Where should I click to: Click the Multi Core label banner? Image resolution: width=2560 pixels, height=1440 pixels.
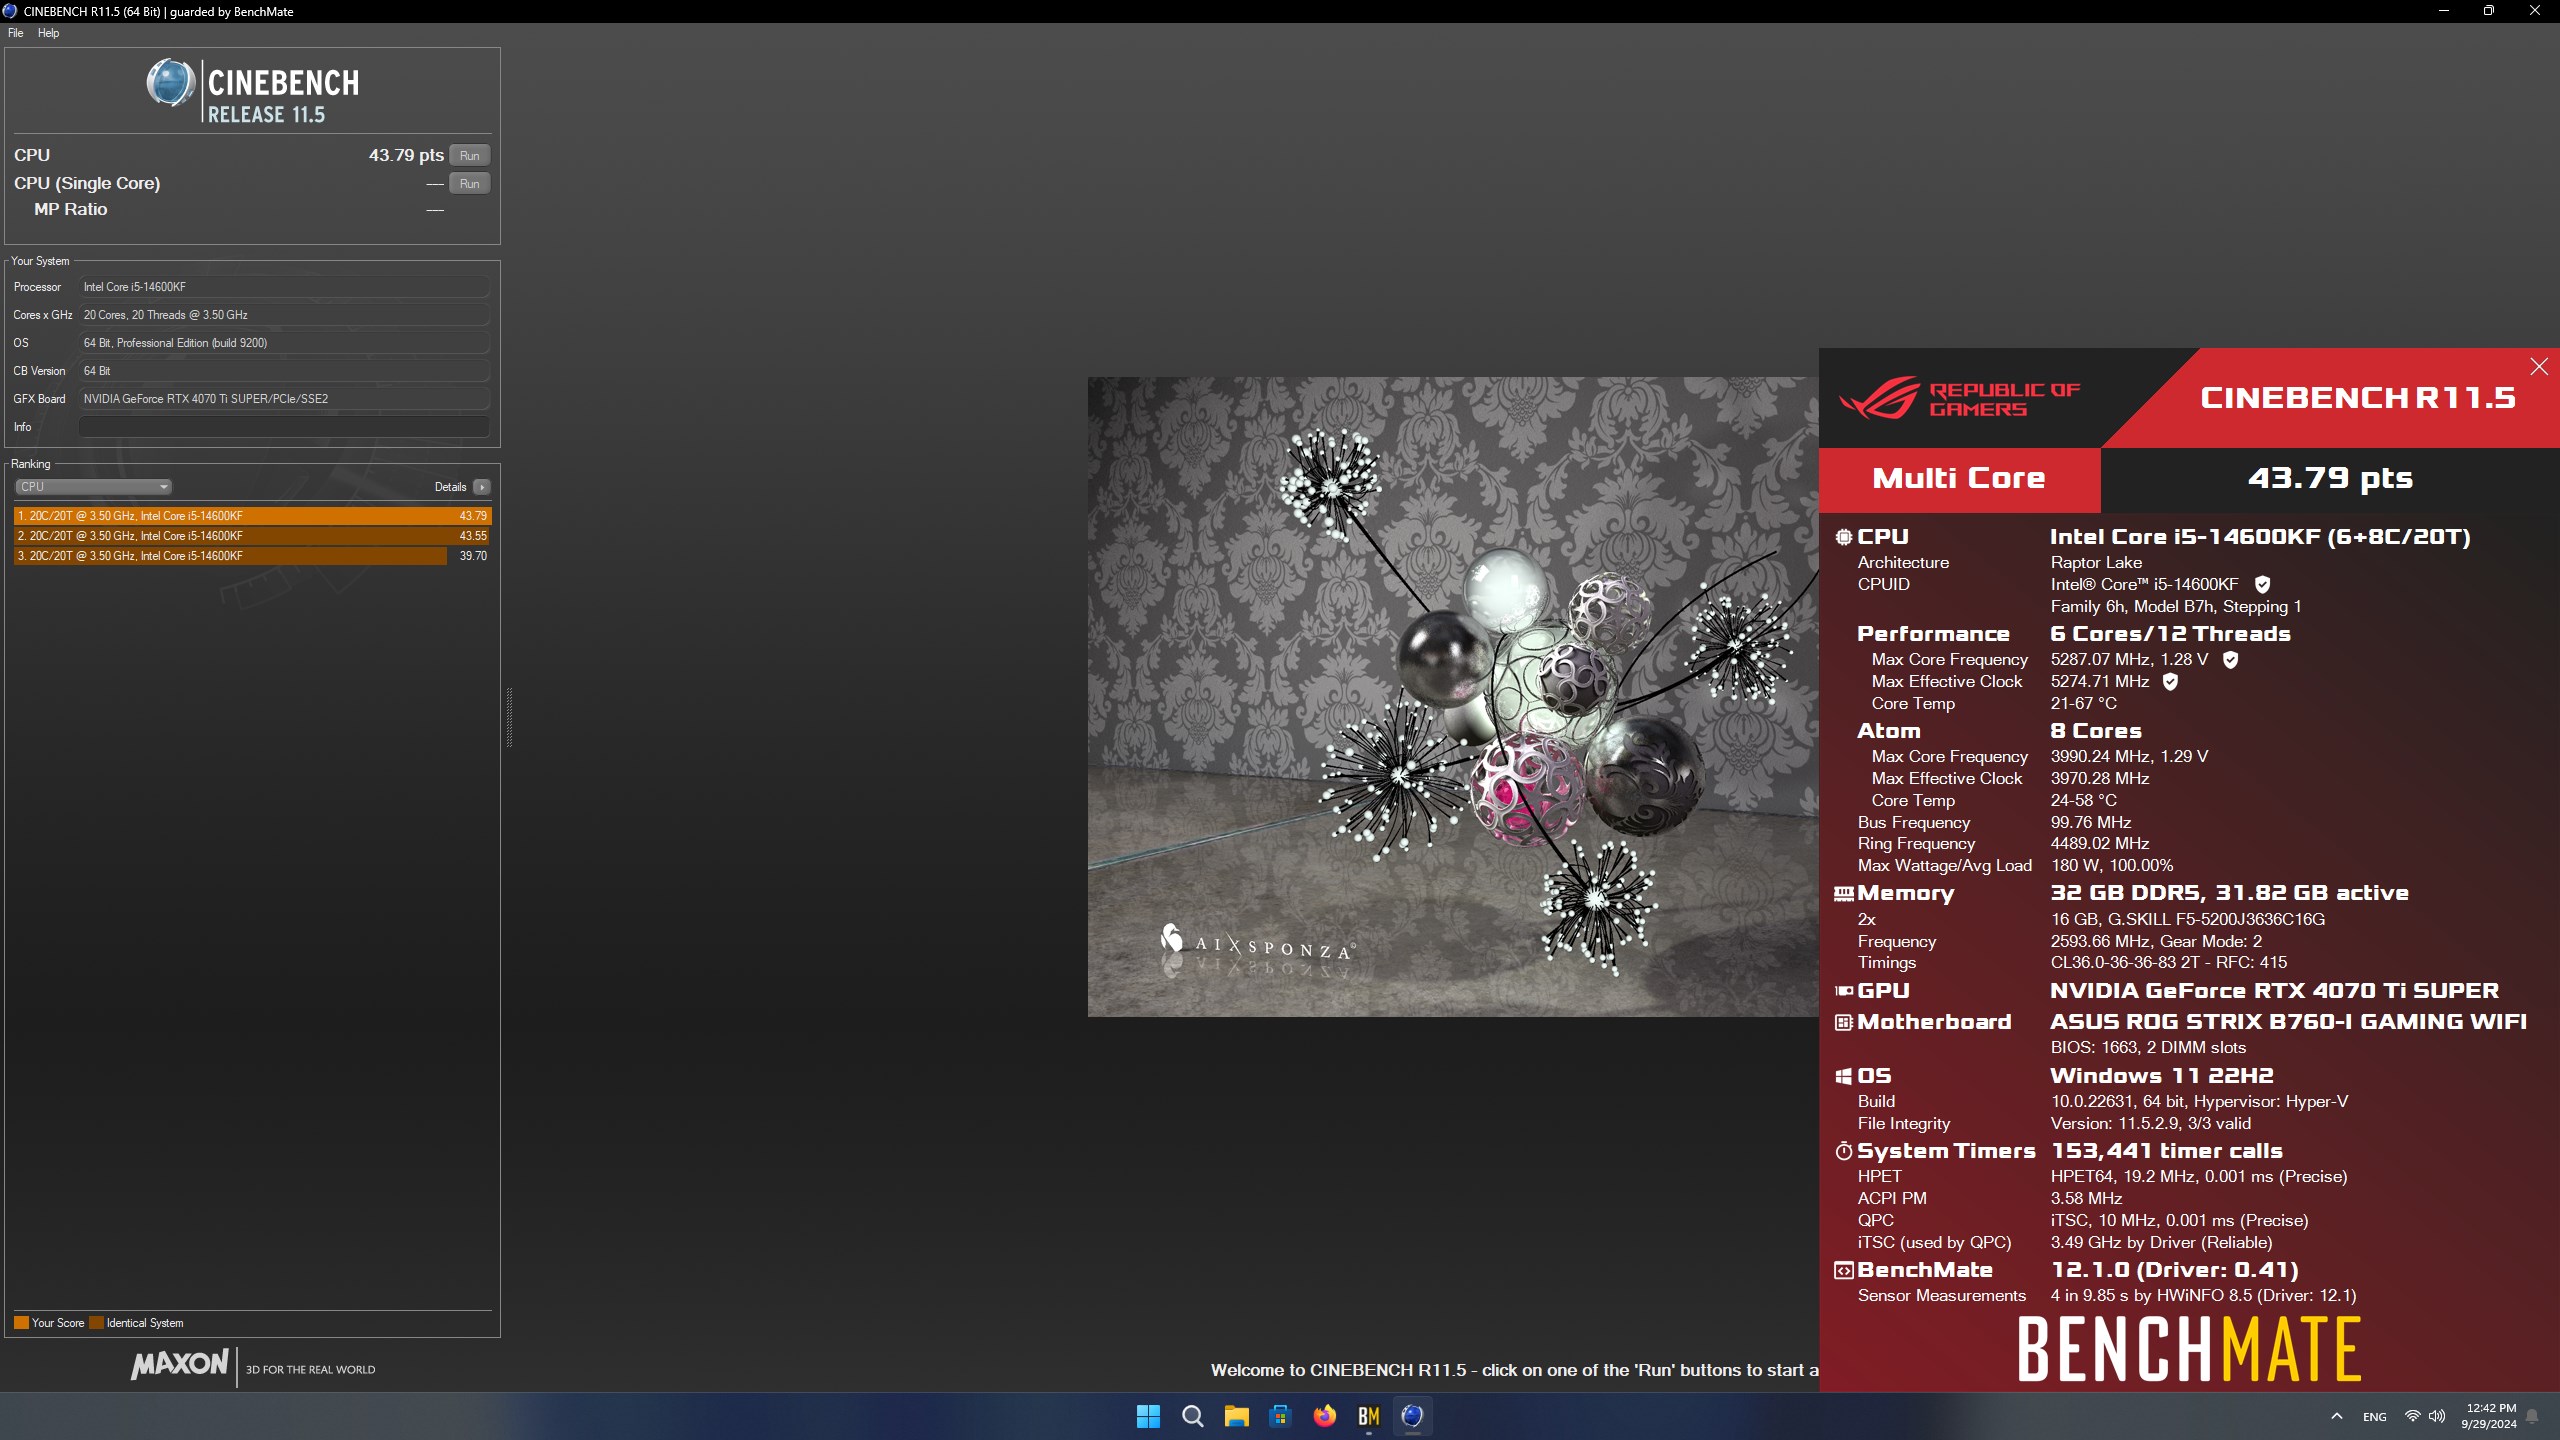click(x=1959, y=479)
